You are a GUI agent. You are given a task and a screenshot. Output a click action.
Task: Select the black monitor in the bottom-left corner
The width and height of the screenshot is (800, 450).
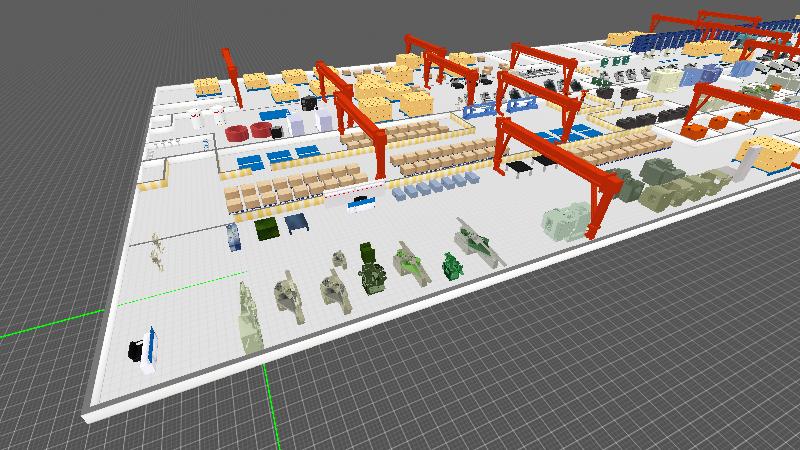click(135, 352)
